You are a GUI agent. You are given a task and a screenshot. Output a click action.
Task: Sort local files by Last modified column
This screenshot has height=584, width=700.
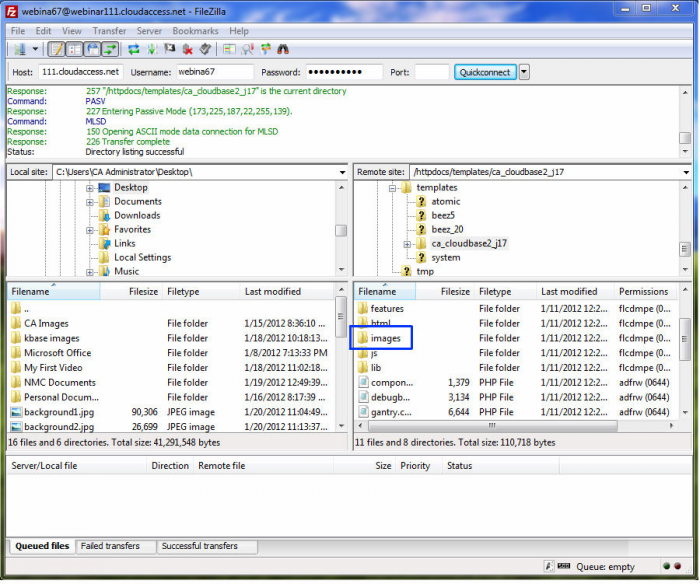(273, 292)
